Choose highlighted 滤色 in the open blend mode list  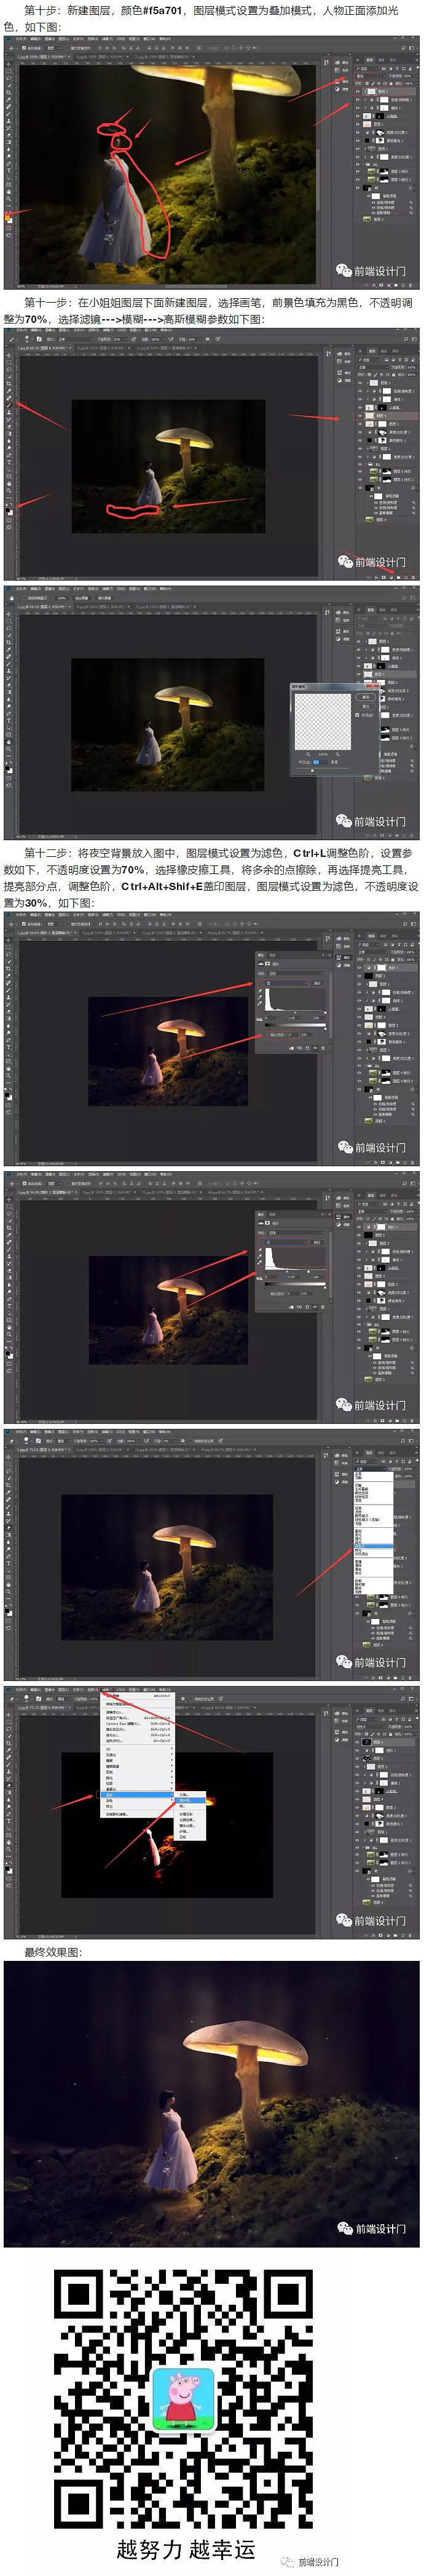[x=374, y=1547]
